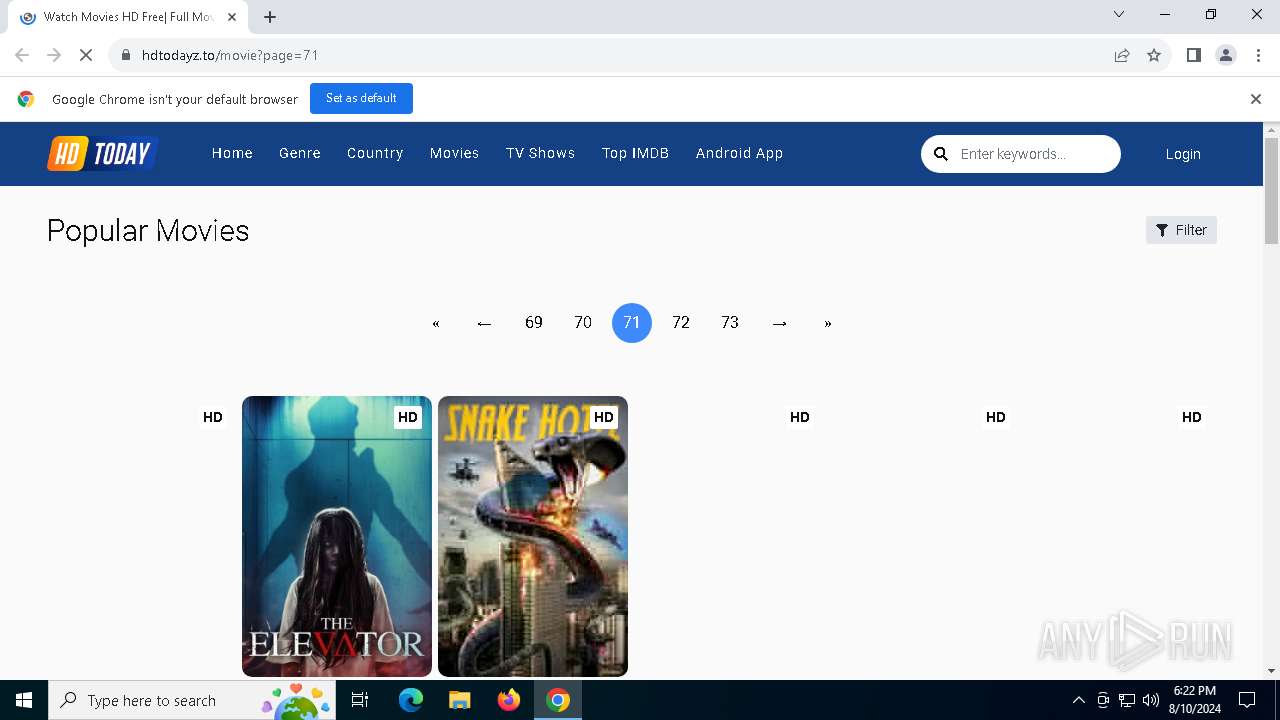Go back to previous page

click(x=22, y=55)
